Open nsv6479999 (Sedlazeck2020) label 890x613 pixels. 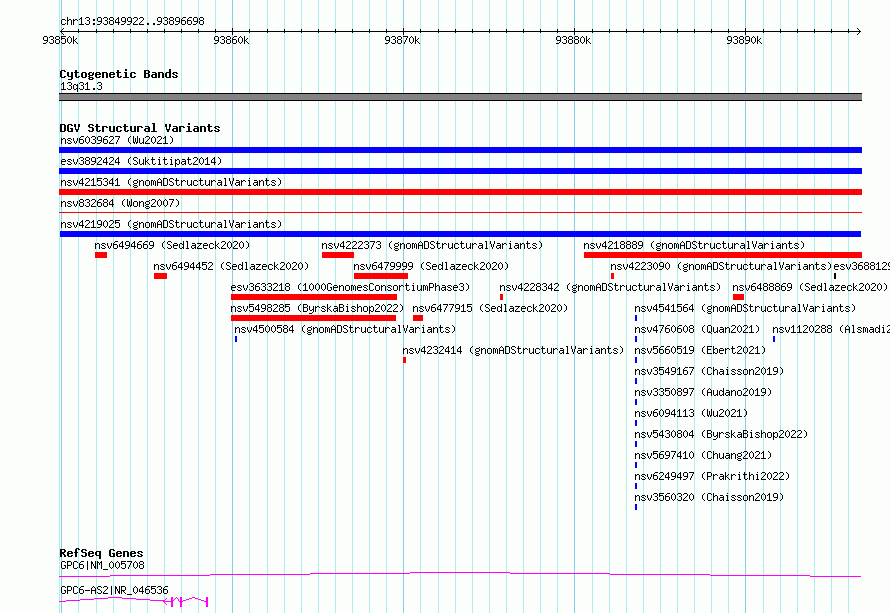click(x=431, y=266)
